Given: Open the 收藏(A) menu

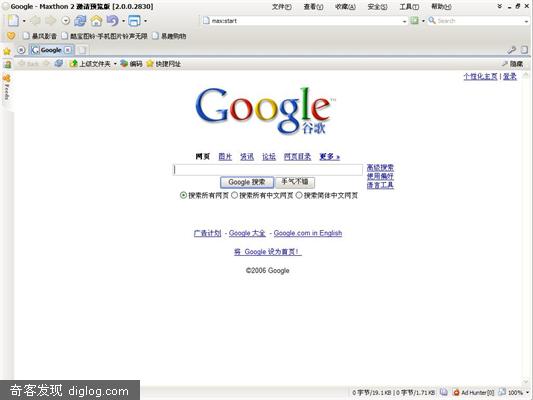Looking at the screenshot, I should click(x=345, y=6).
